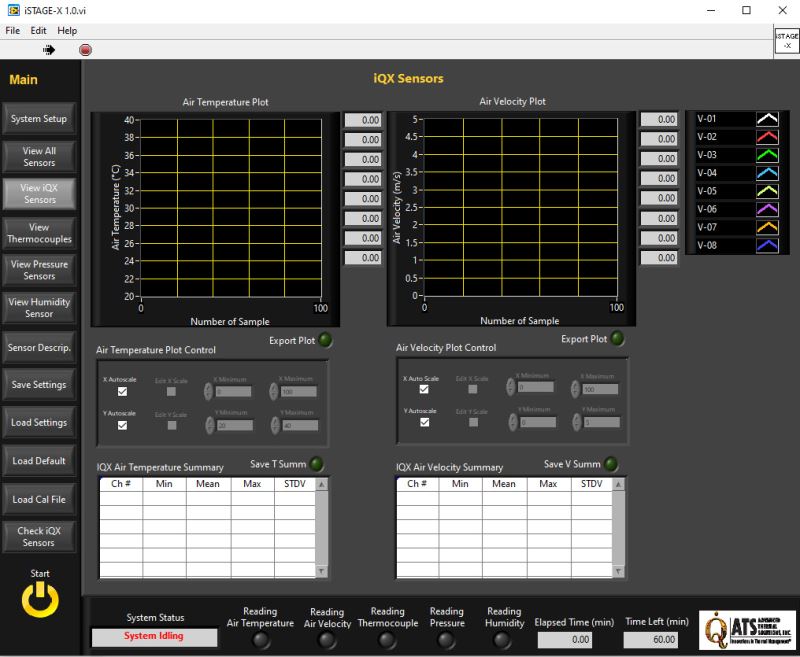Open the V-08 blue plot color swatch
Screen dimensions: 800x657
[767, 245]
